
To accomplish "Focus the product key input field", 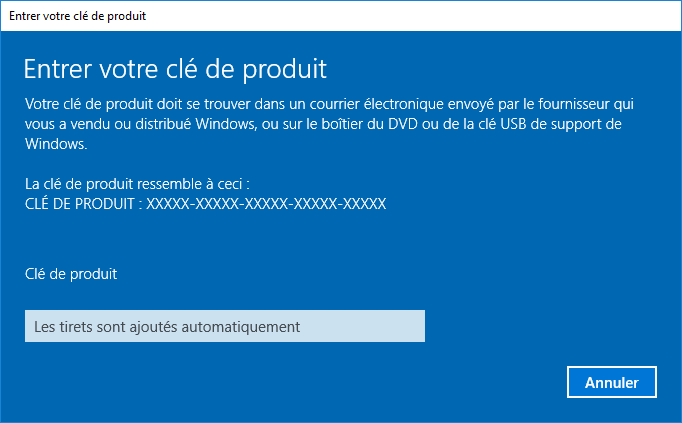I will [x=224, y=326].
